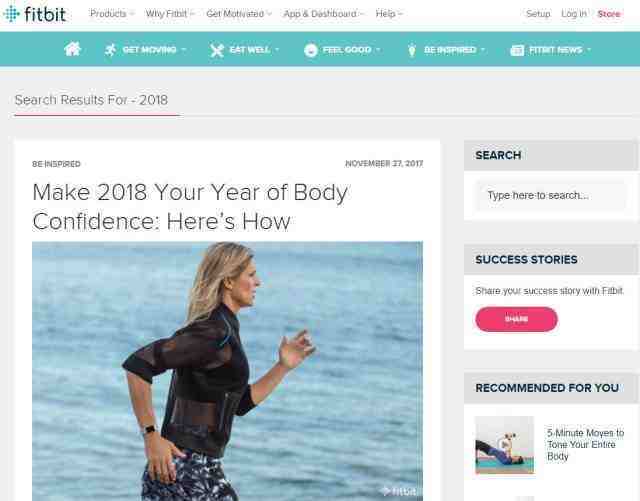Image resolution: width=640 pixels, height=501 pixels.
Task: Open the Be Inspired category label above the article
Action: (x=56, y=164)
